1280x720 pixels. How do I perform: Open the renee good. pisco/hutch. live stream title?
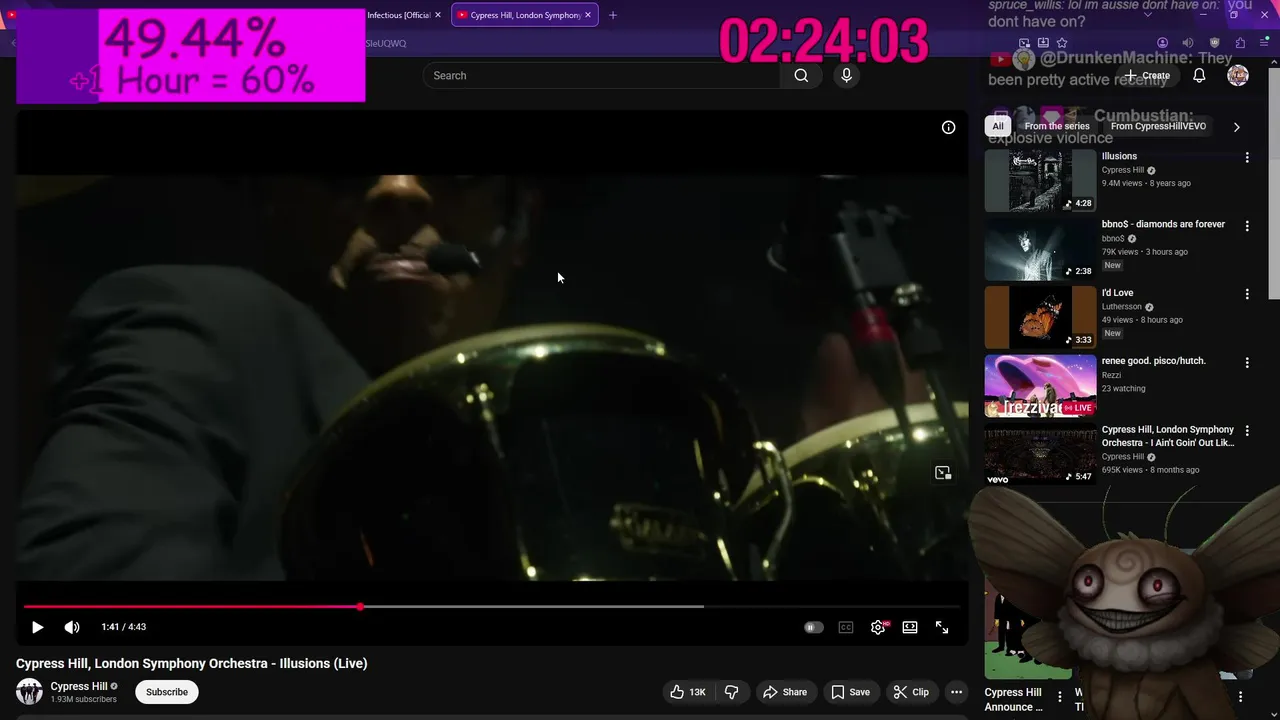tap(1153, 361)
